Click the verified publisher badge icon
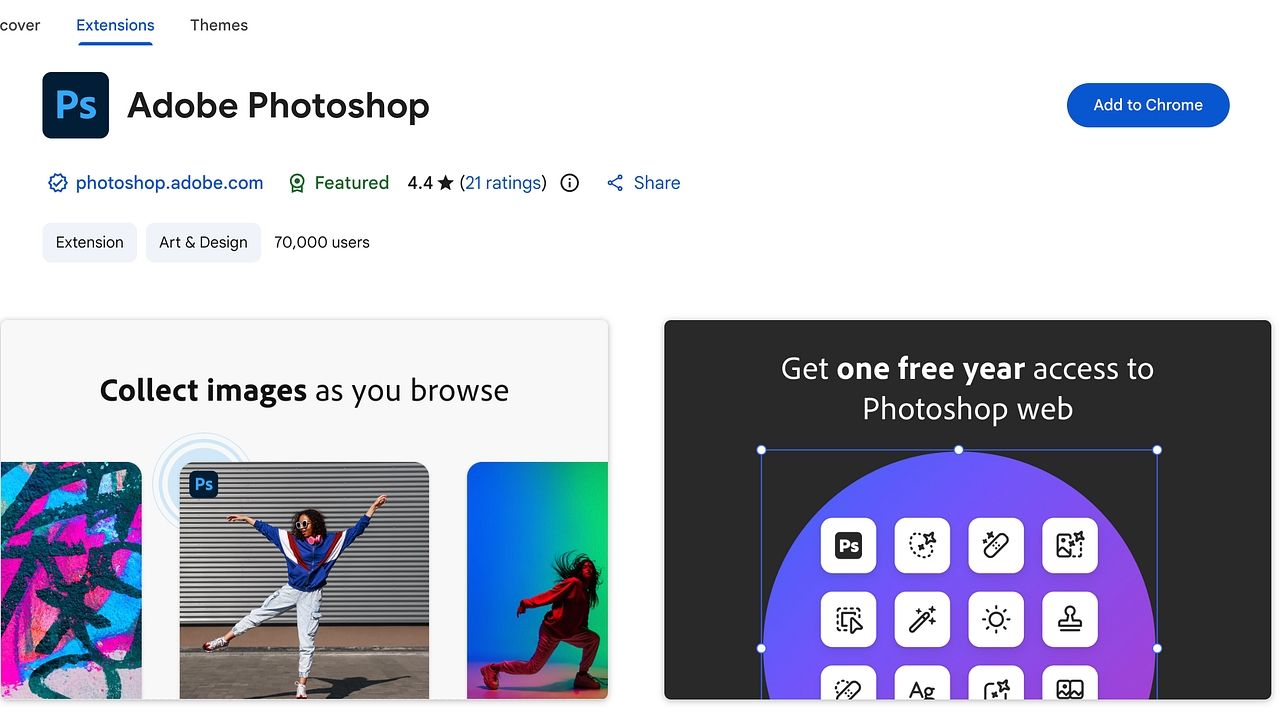This screenshot has height=720, width=1280. (x=58, y=183)
